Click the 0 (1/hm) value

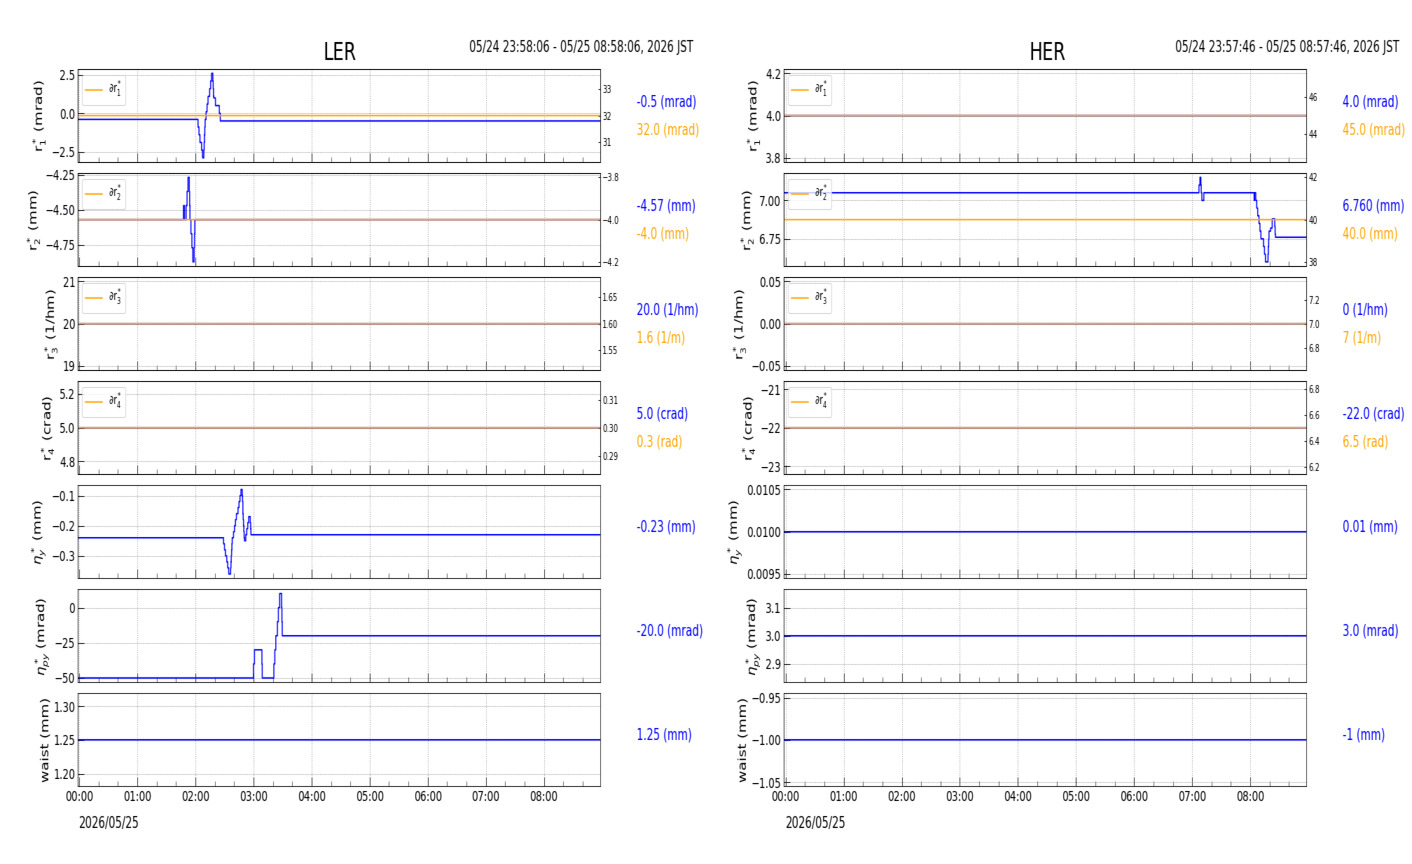1365,310
